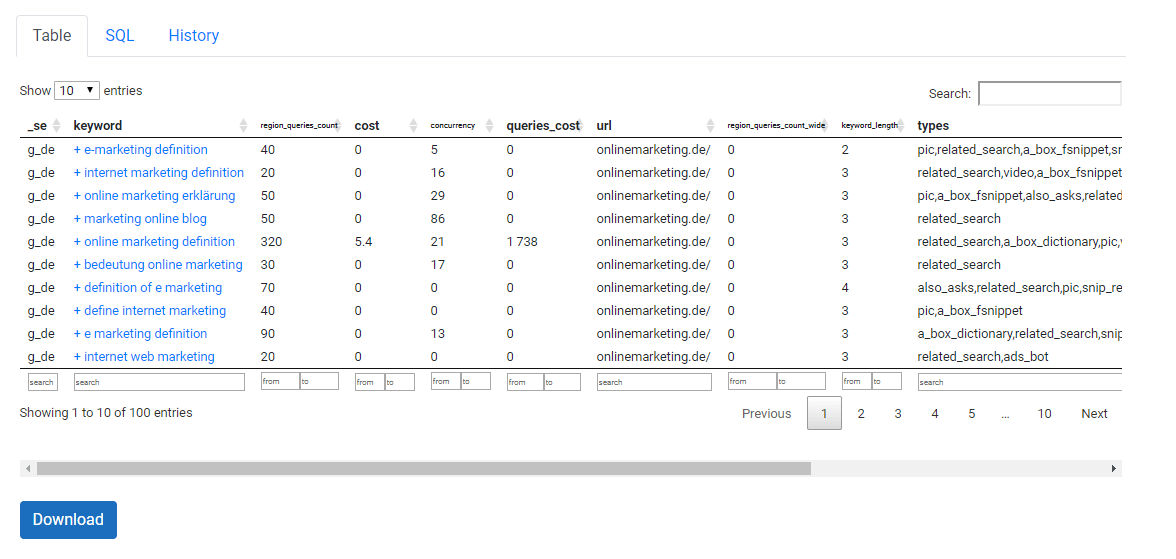Open keyword bedeutung online marketing

(x=158, y=264)
